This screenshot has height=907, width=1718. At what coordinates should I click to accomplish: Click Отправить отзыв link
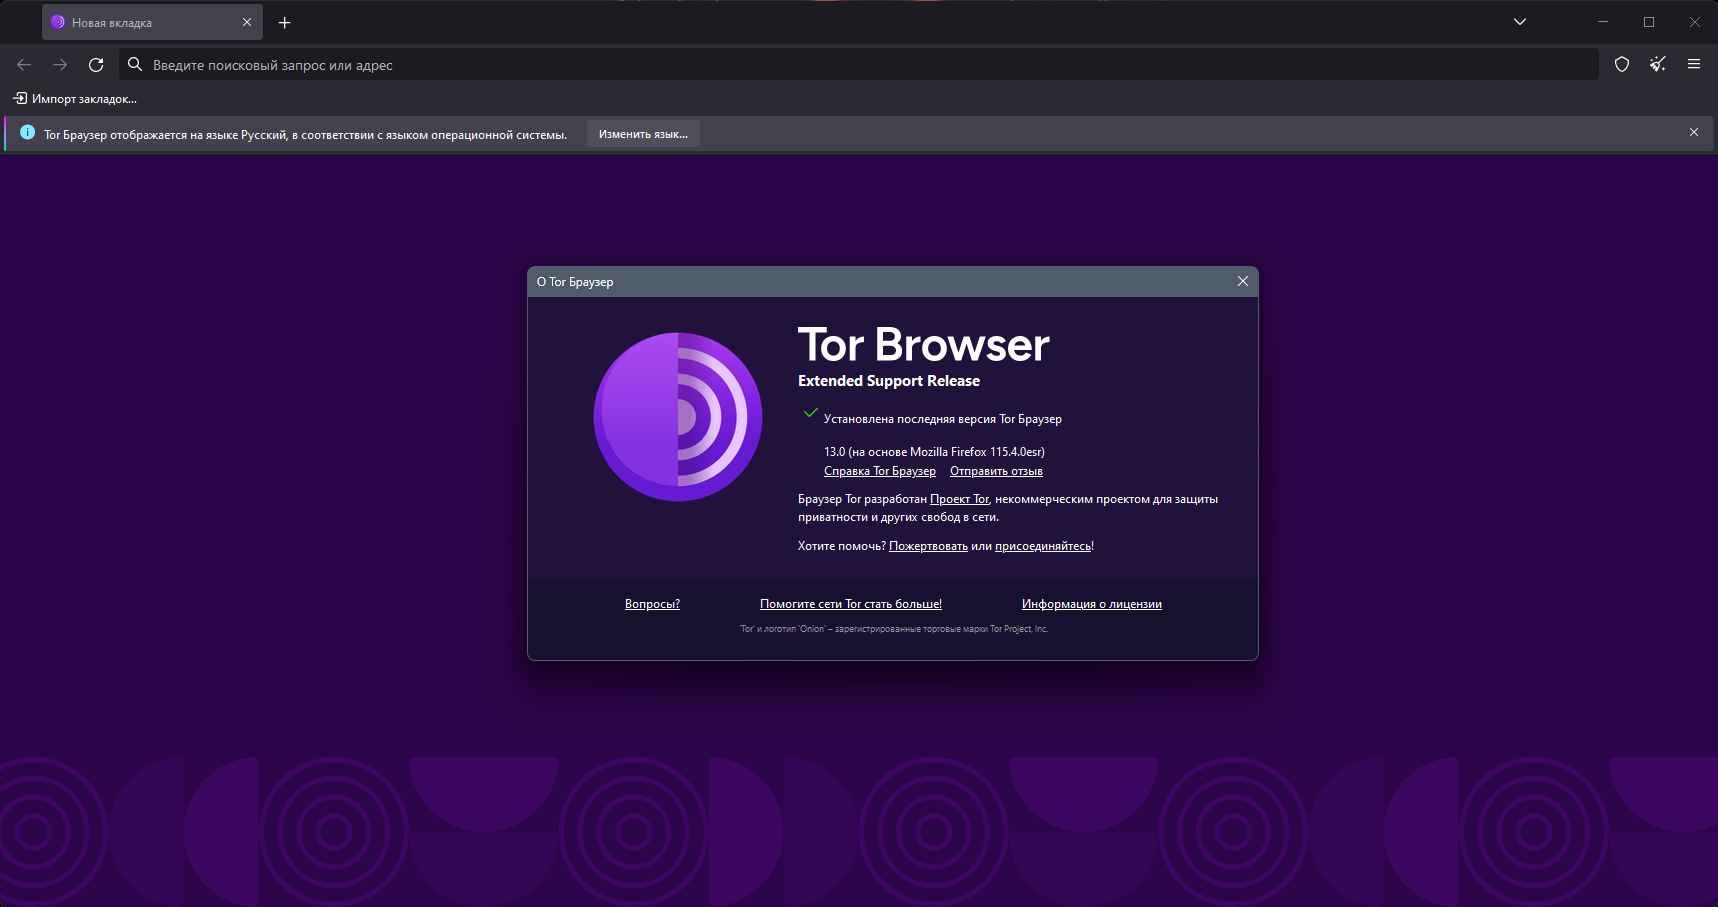coord(996,471)
